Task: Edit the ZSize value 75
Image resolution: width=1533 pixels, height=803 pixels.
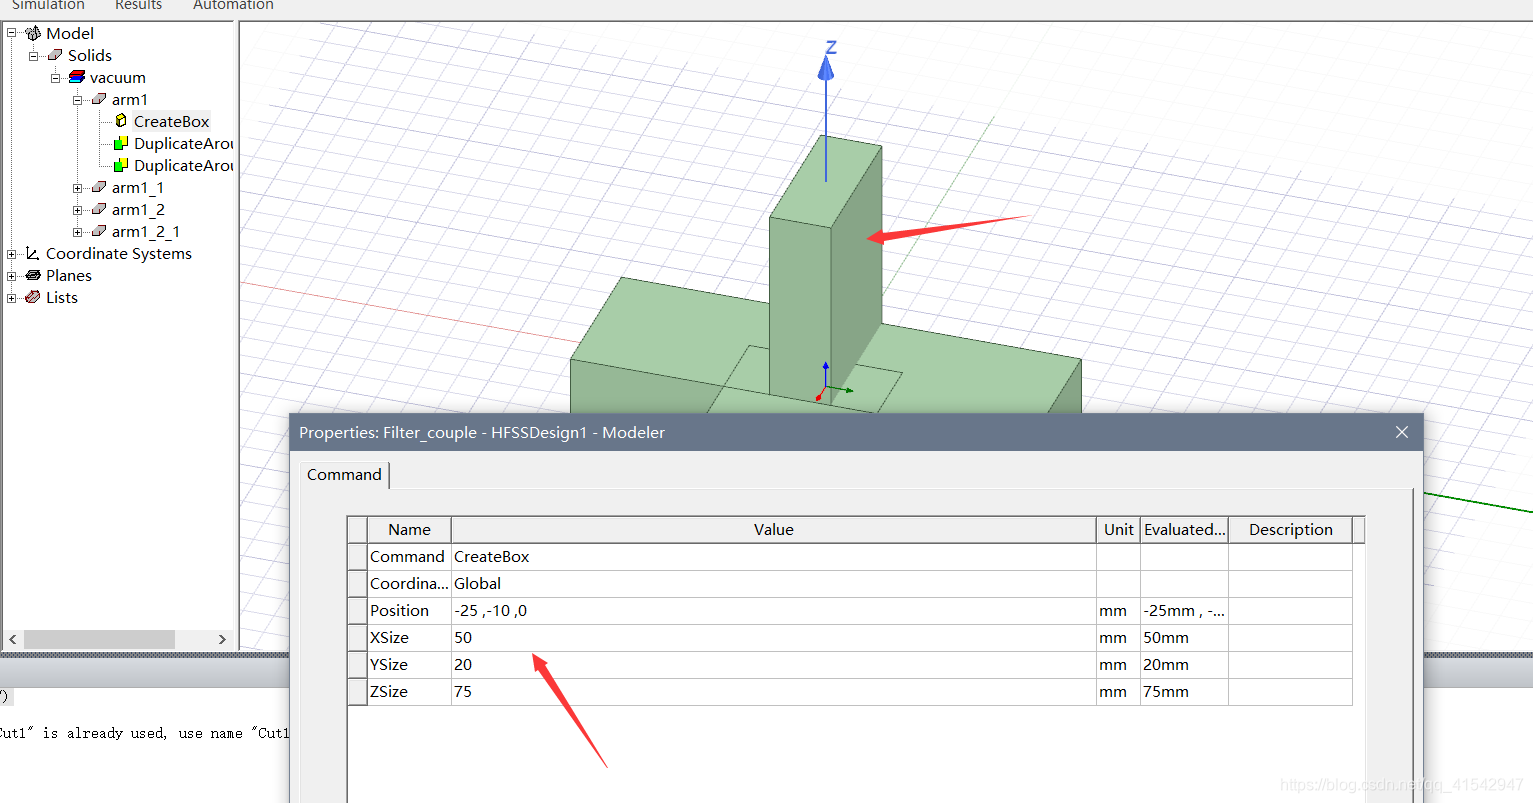Action: 774,692
